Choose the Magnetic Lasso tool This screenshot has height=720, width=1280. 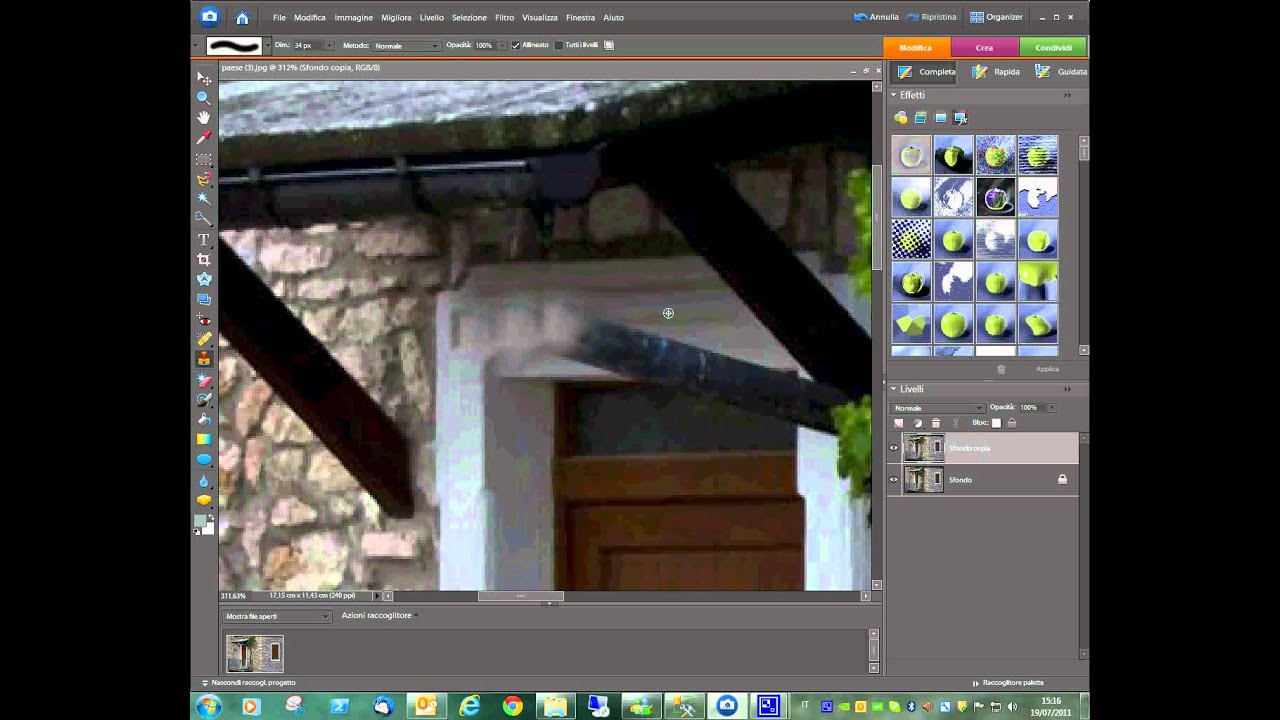pyautogui.click(x=204, y=179)
